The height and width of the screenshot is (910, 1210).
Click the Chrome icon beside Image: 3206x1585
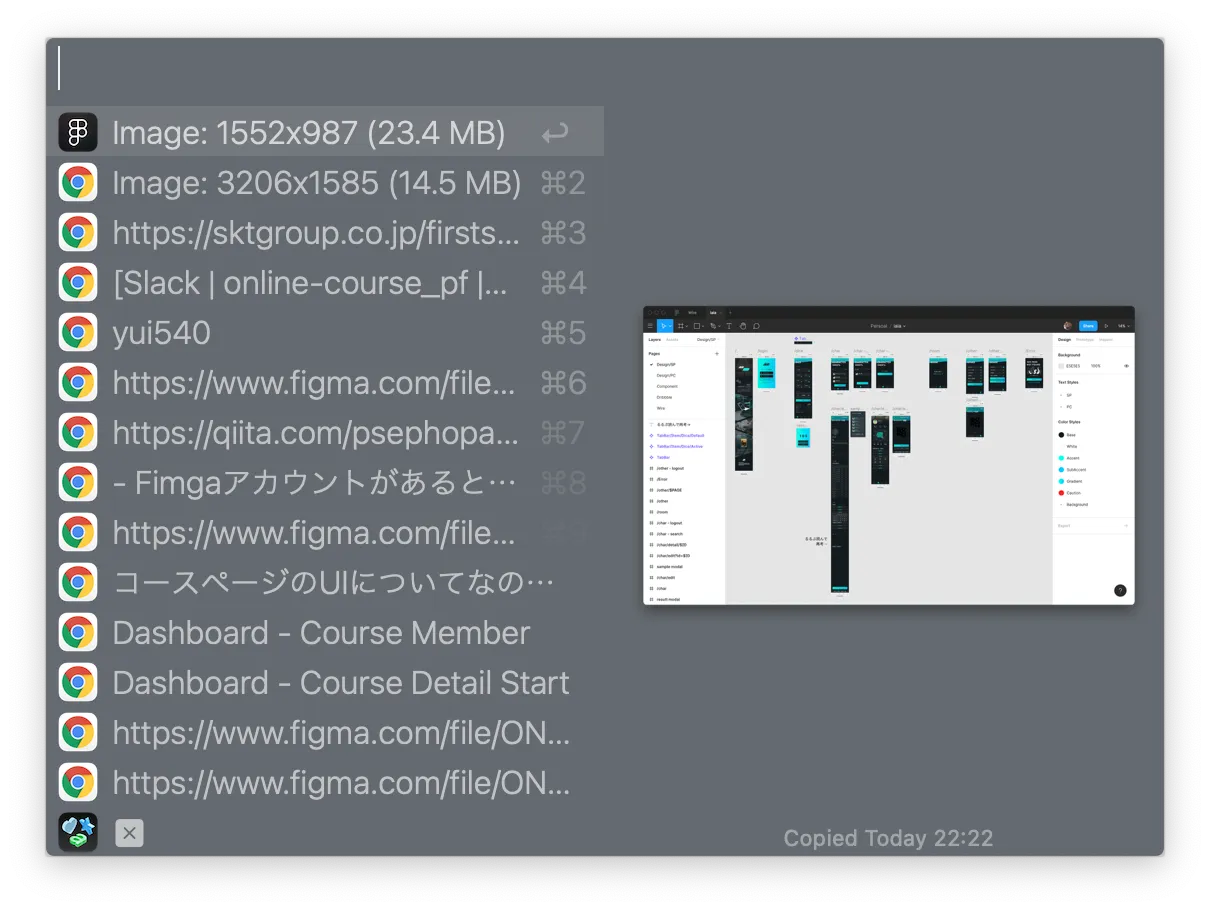click(x=78, y=182)
